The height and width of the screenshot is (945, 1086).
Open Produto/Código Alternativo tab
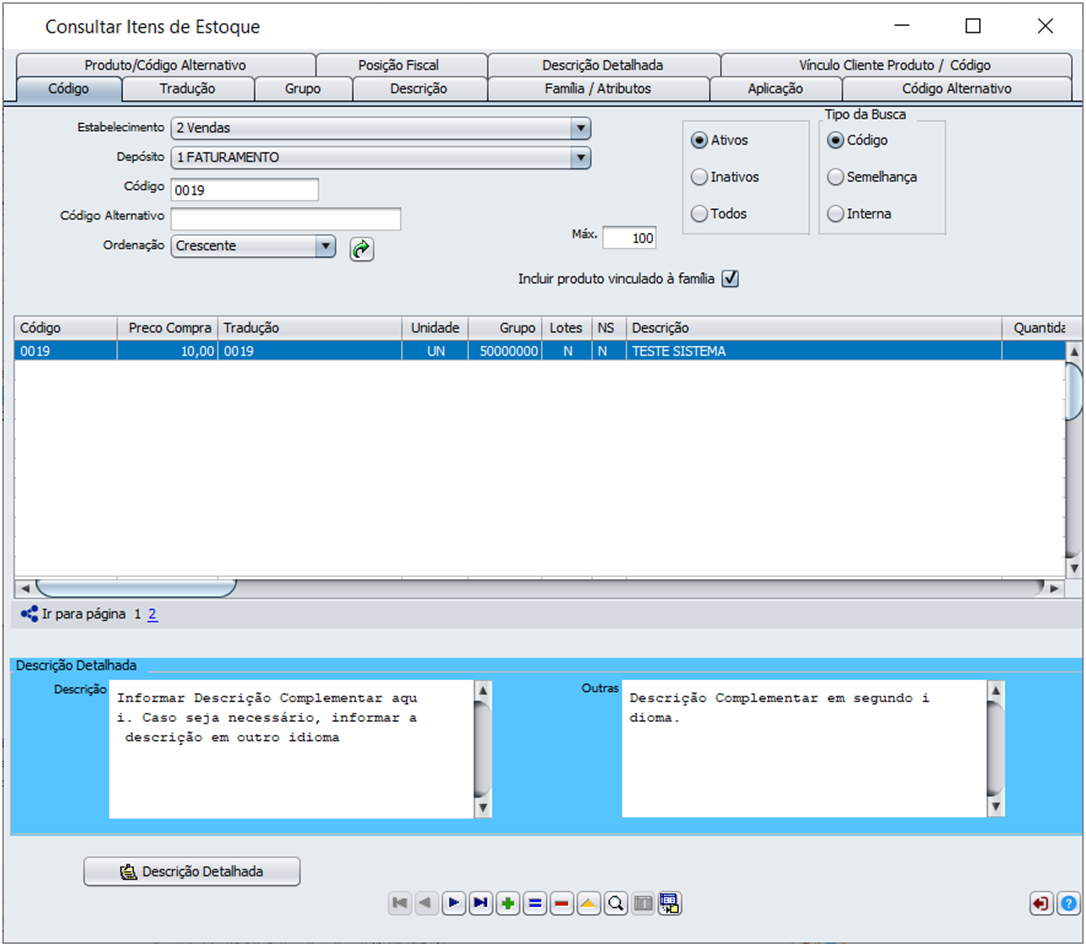click(166, 65)
